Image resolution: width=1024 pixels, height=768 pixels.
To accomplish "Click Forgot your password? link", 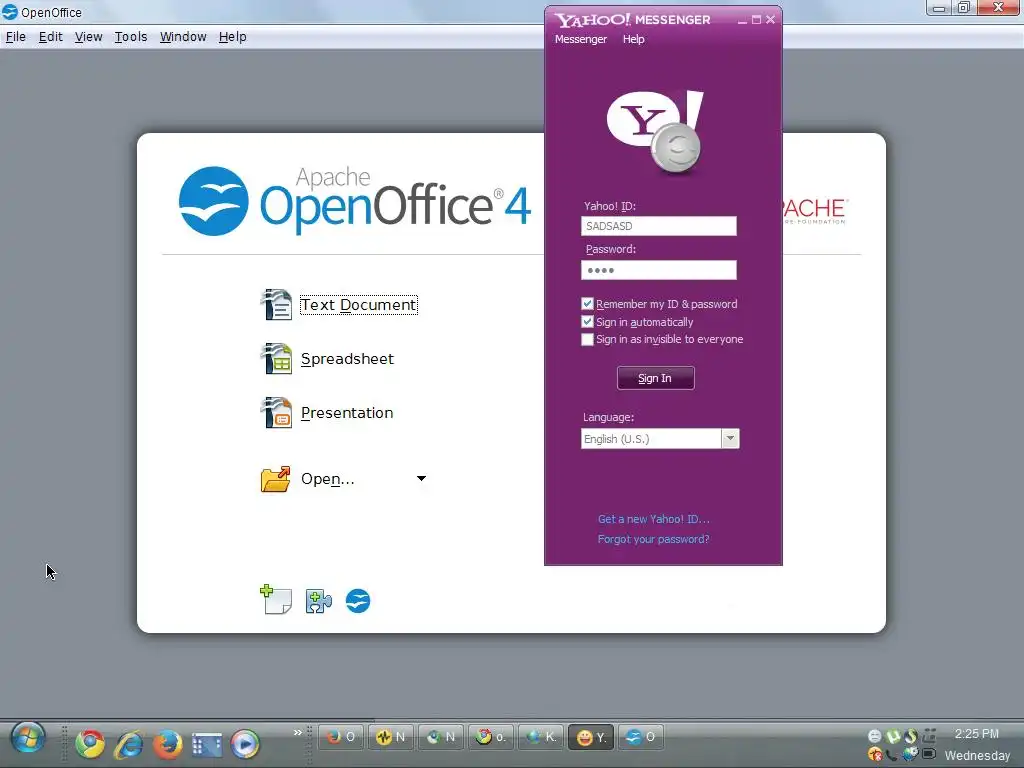I will pyautogui.click(x=653, y=539).
